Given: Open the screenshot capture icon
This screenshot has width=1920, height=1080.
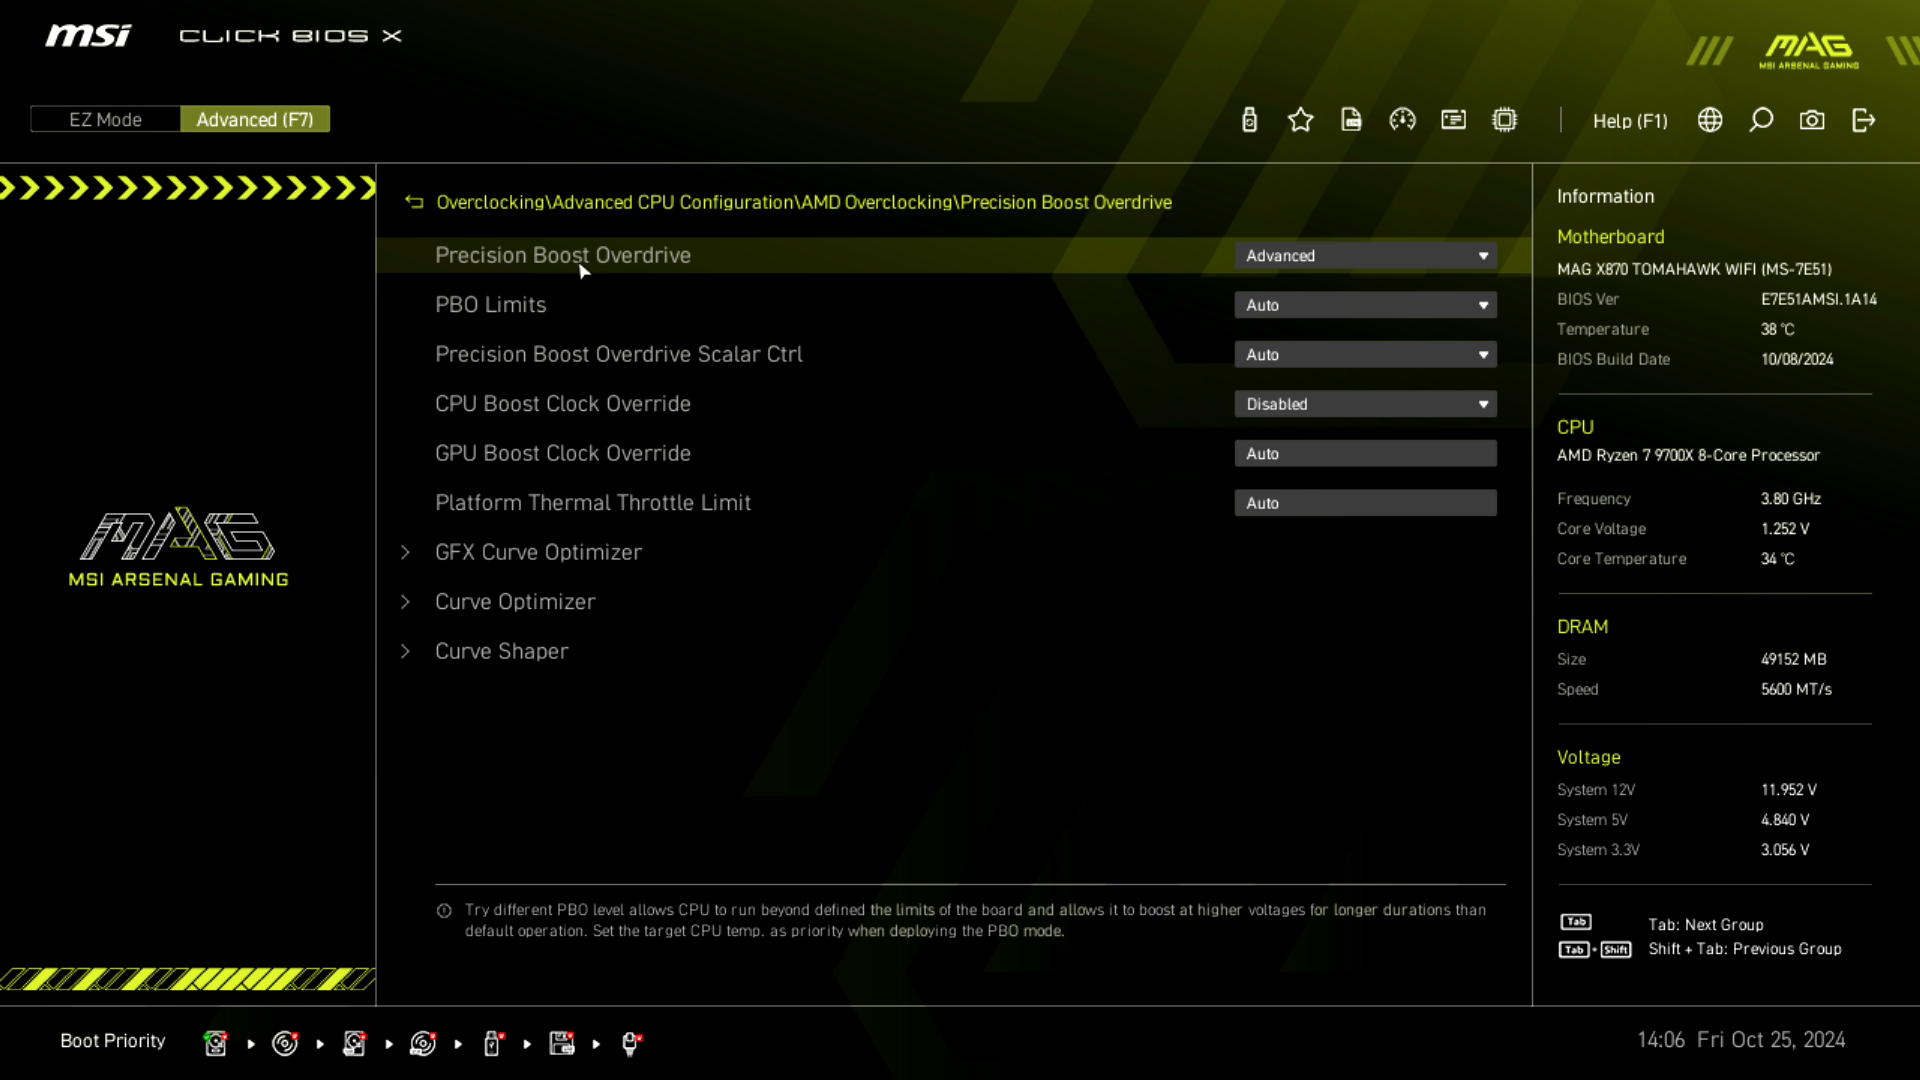Looking at the screenshot, I should tap(1813, 120).
